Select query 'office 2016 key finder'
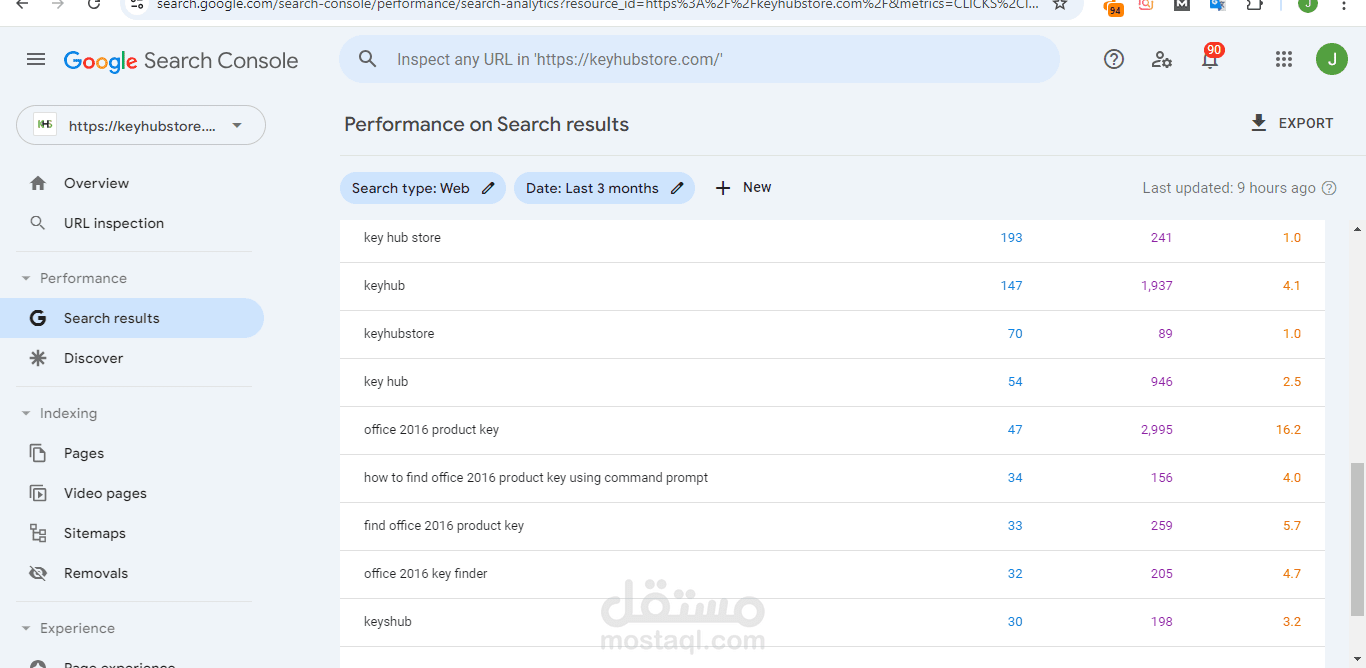The height and width of the screenshot is (668, 1366). tap(832, 574)
